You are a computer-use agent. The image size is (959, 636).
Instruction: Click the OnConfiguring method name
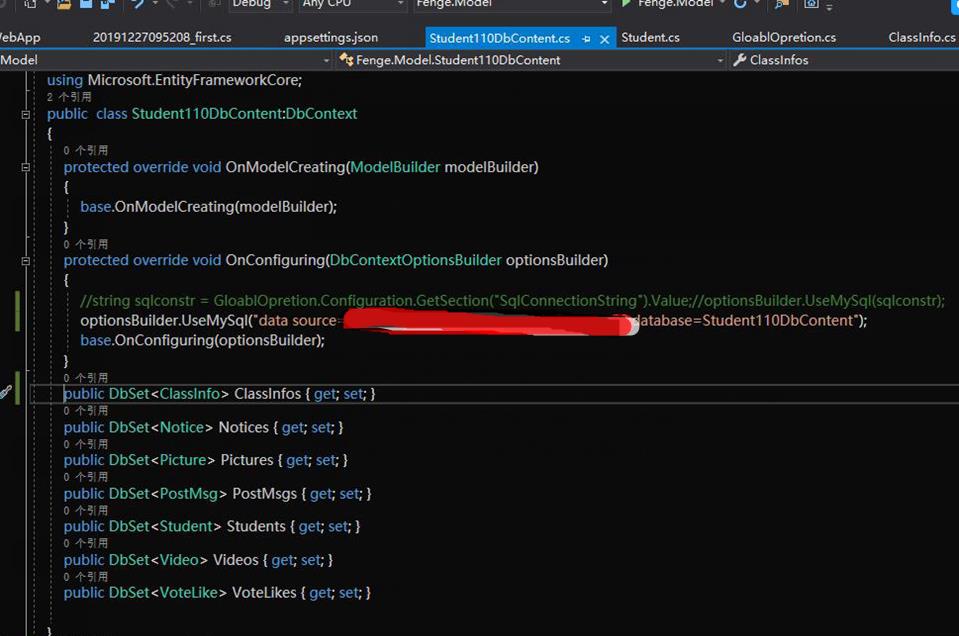click(275, 260)
